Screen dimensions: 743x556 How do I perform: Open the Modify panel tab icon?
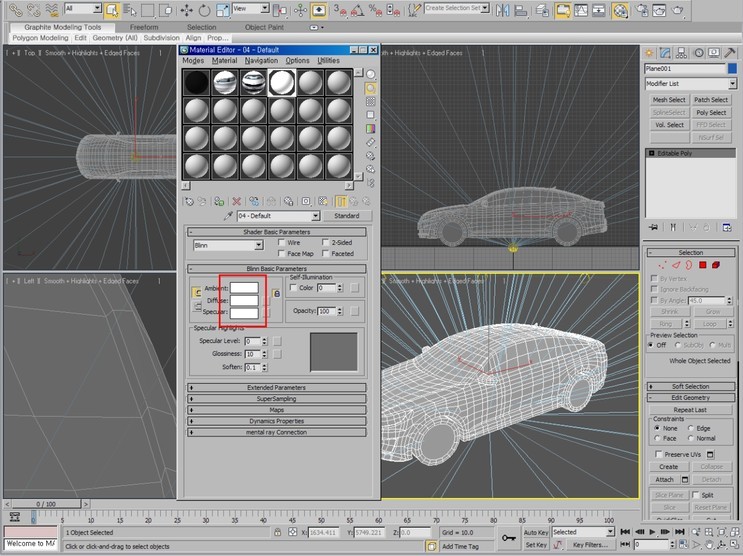click(x=665, y=53)
